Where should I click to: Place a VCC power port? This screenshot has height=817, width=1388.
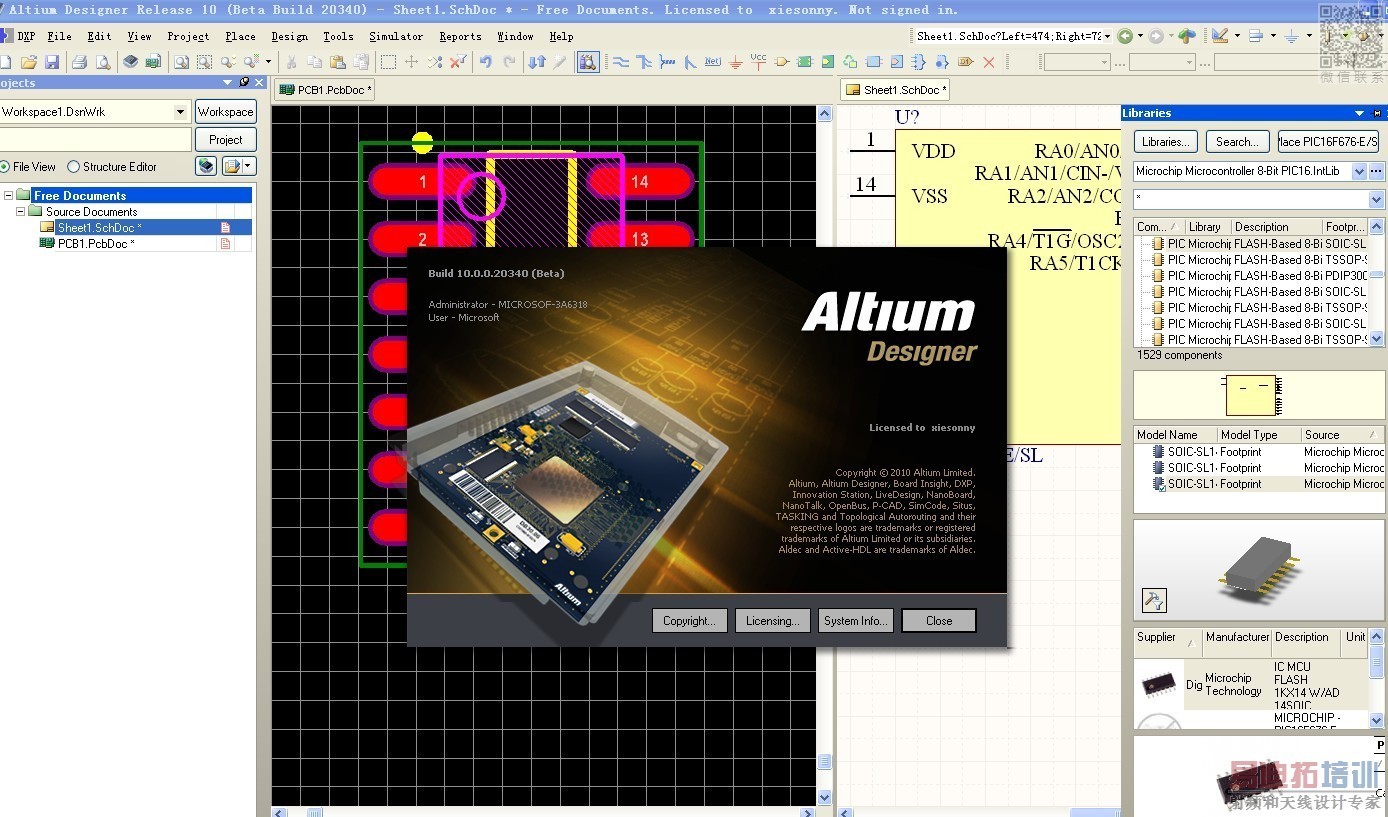(759, 62)
